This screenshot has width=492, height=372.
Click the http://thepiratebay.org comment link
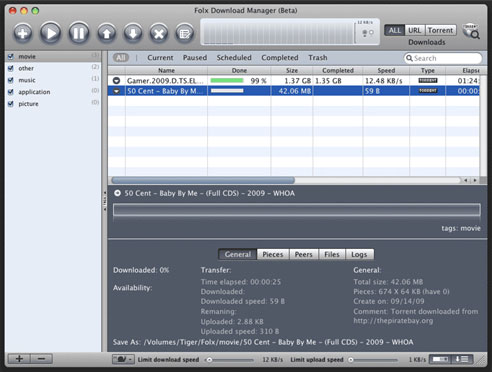tap(393, 321)
